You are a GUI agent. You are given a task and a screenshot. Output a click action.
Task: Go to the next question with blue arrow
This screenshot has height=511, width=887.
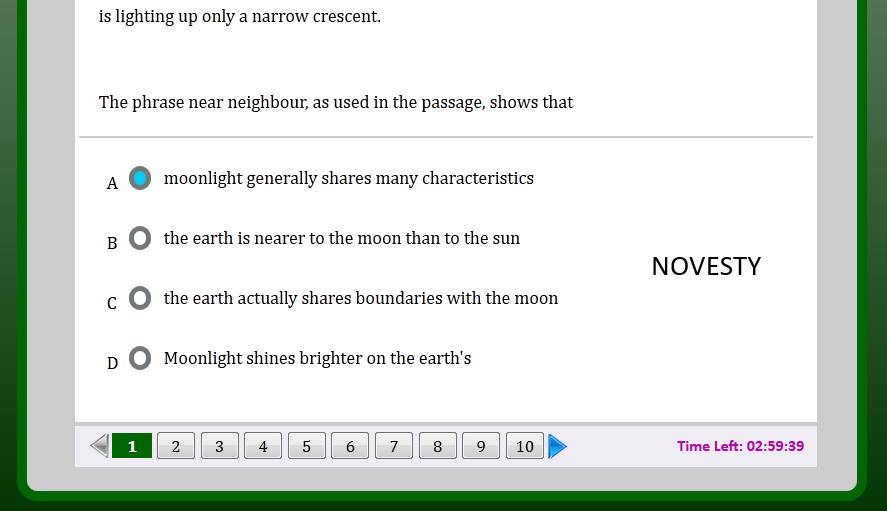pyautogui.click(x=557, y=446)
